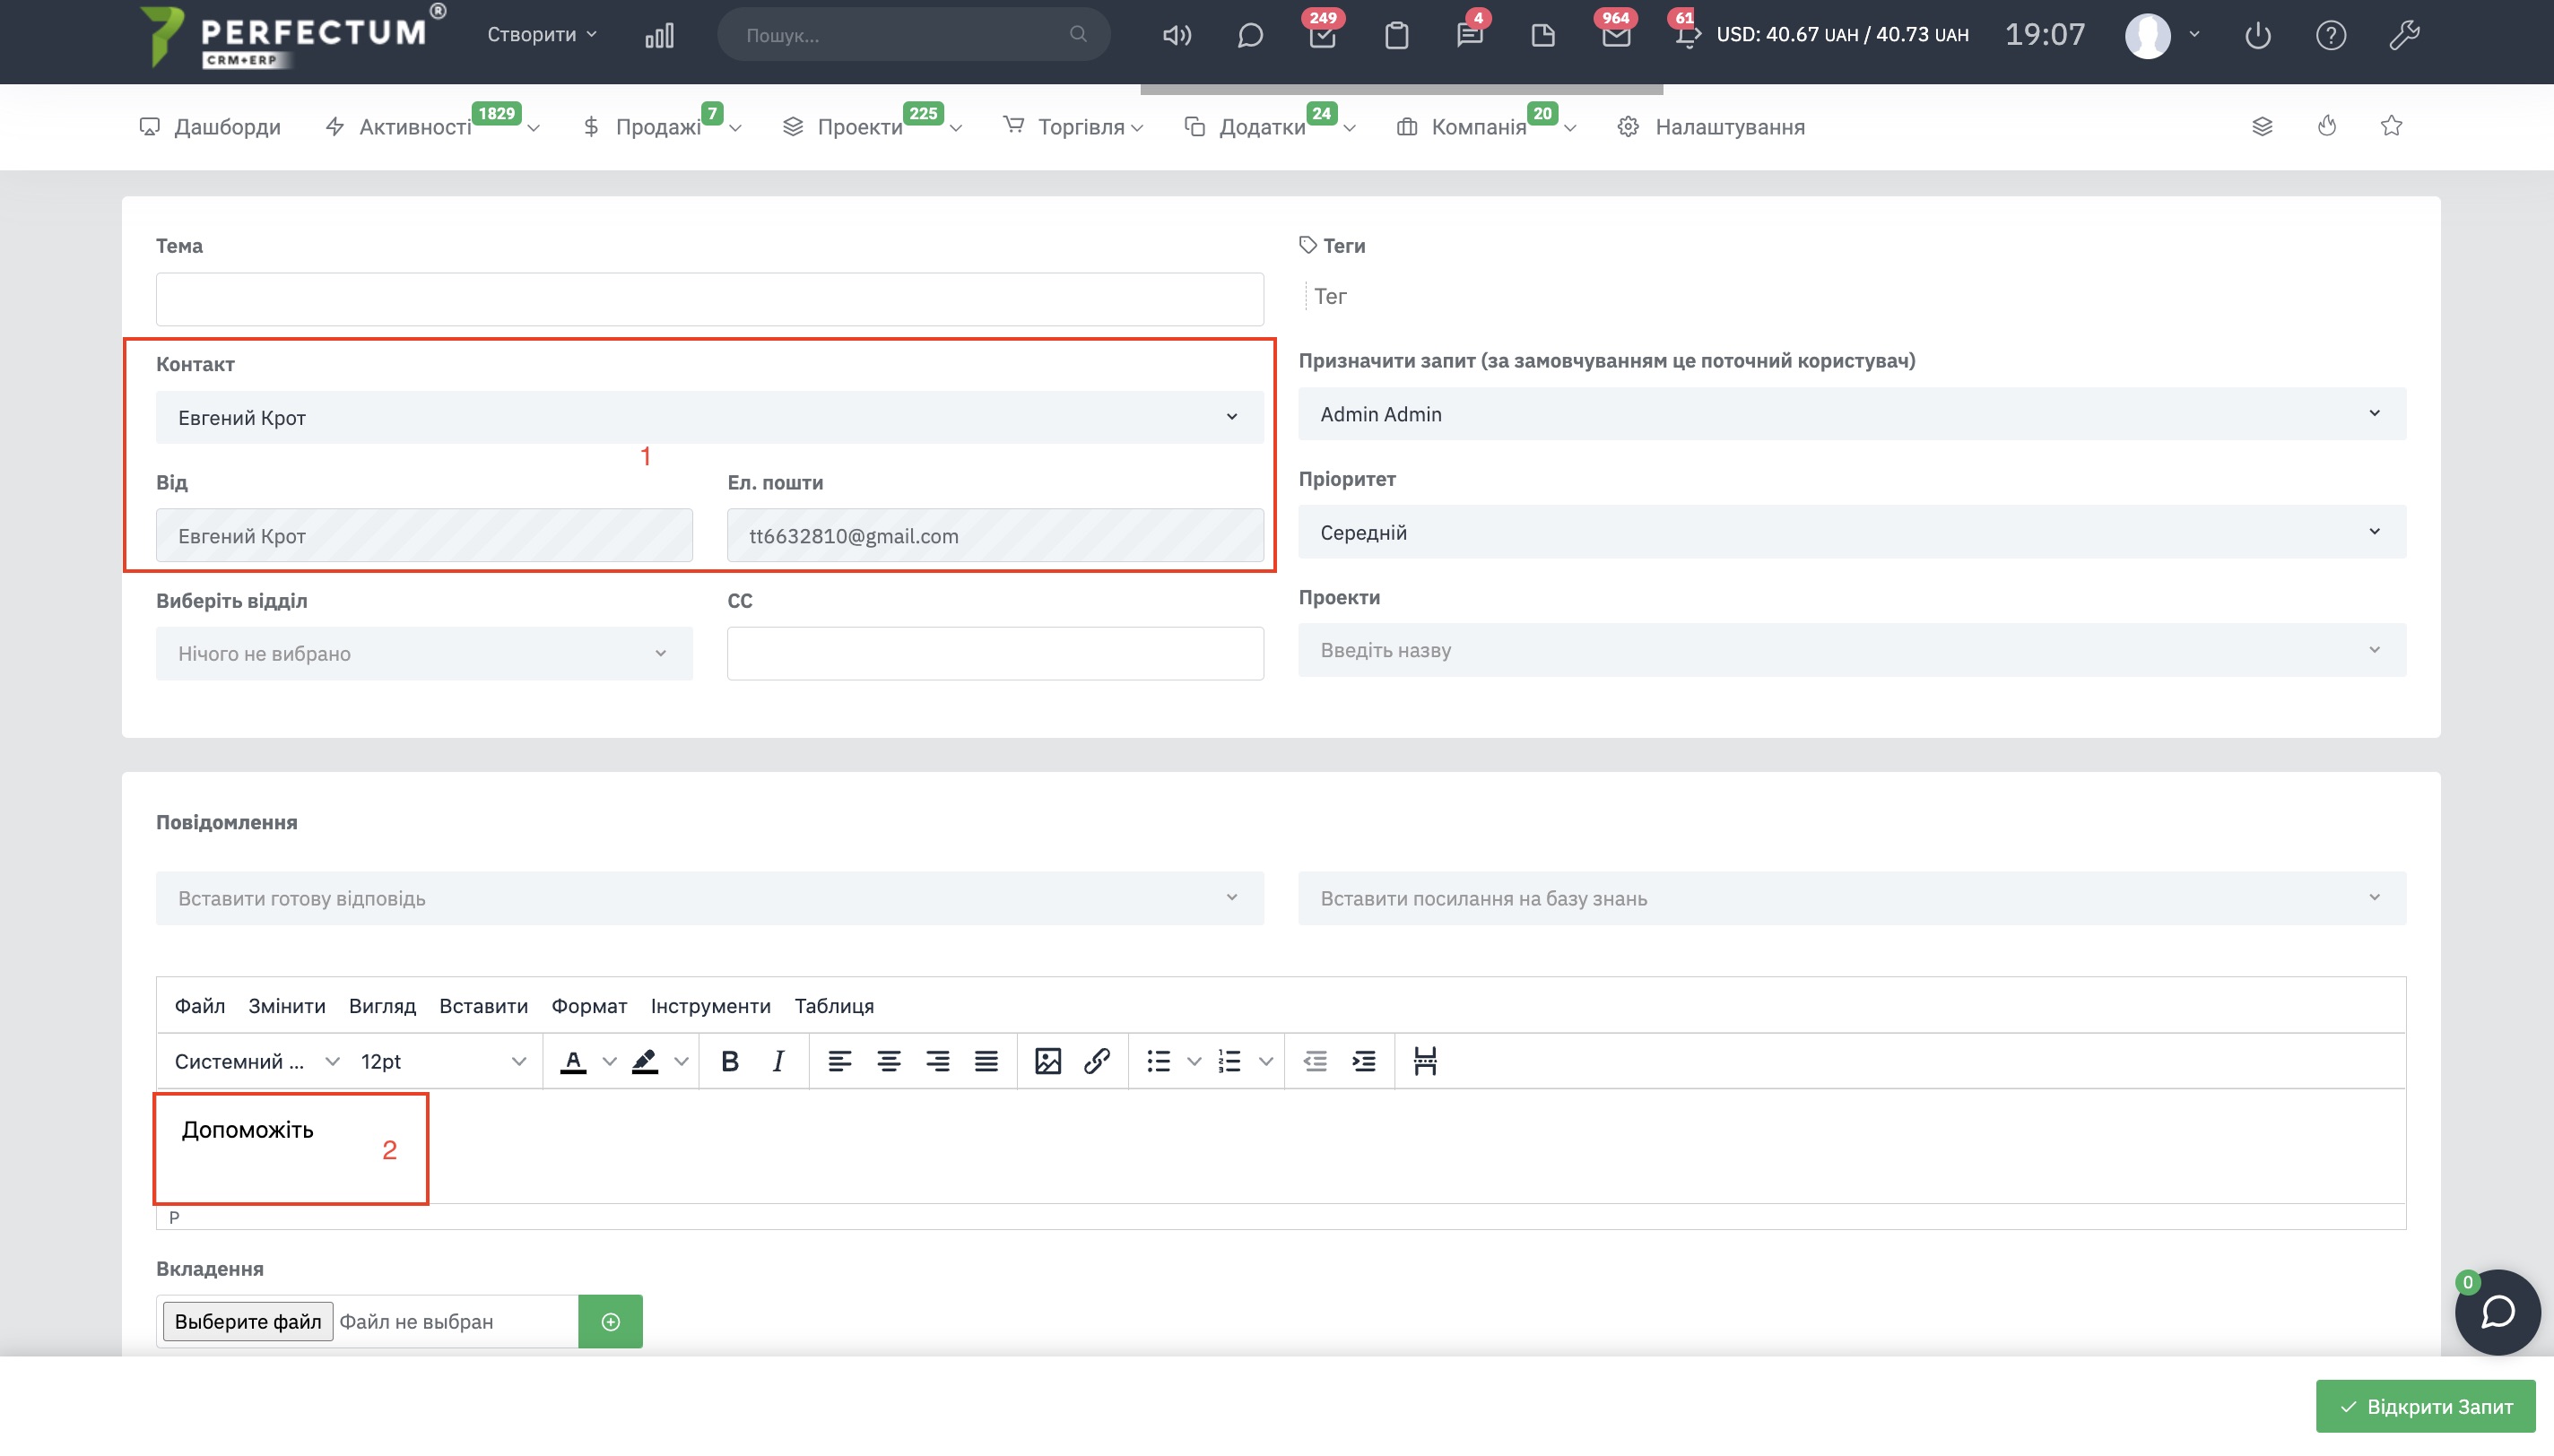Click the power logout icon

click(2257, 36)
